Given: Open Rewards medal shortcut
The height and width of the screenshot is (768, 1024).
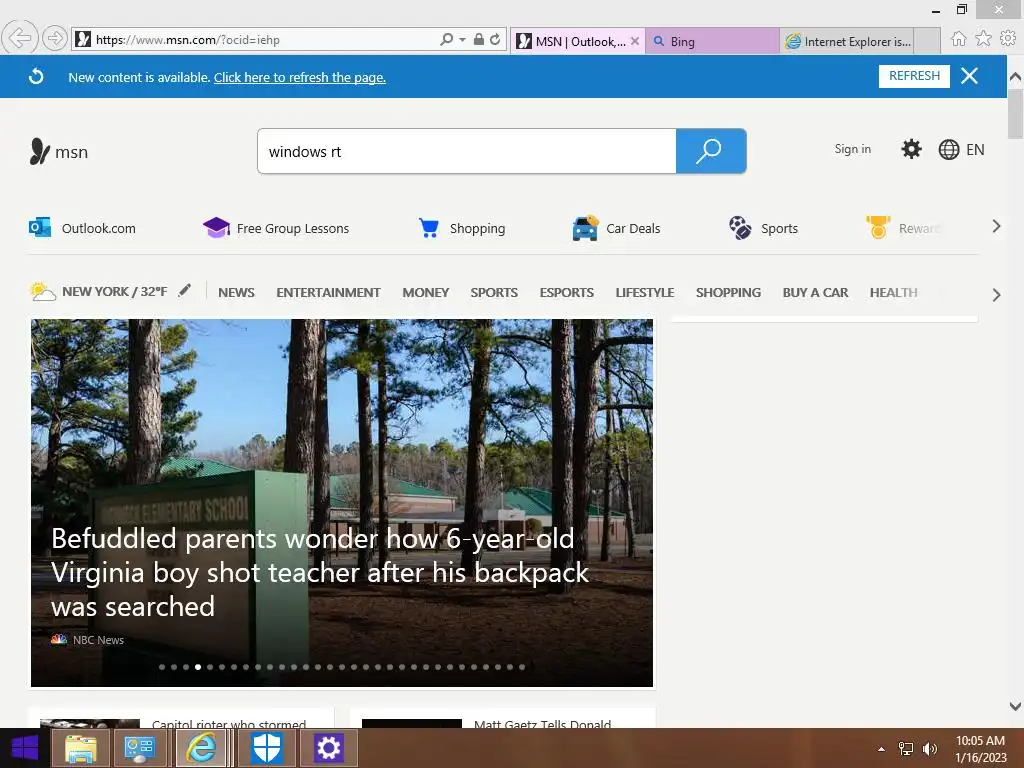Looking at the screenshot, I should click(x=904, y=228).
